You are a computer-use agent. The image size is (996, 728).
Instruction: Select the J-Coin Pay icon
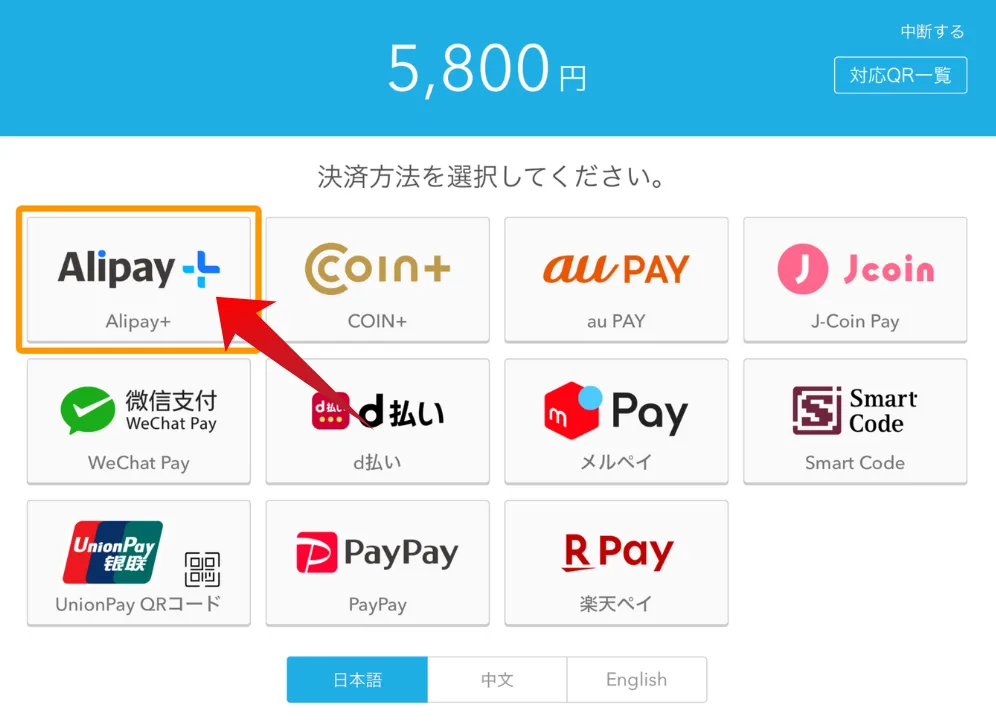856,269
